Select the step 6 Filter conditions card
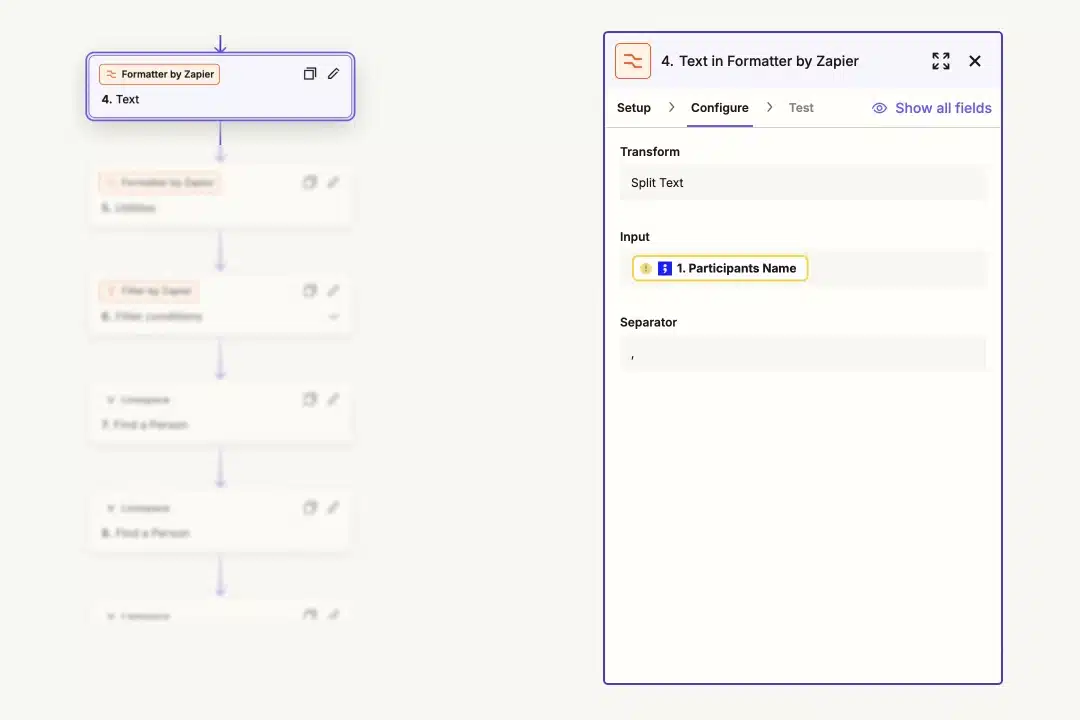The width and height of the screenshot is (1080, 720). pos(220,304)
